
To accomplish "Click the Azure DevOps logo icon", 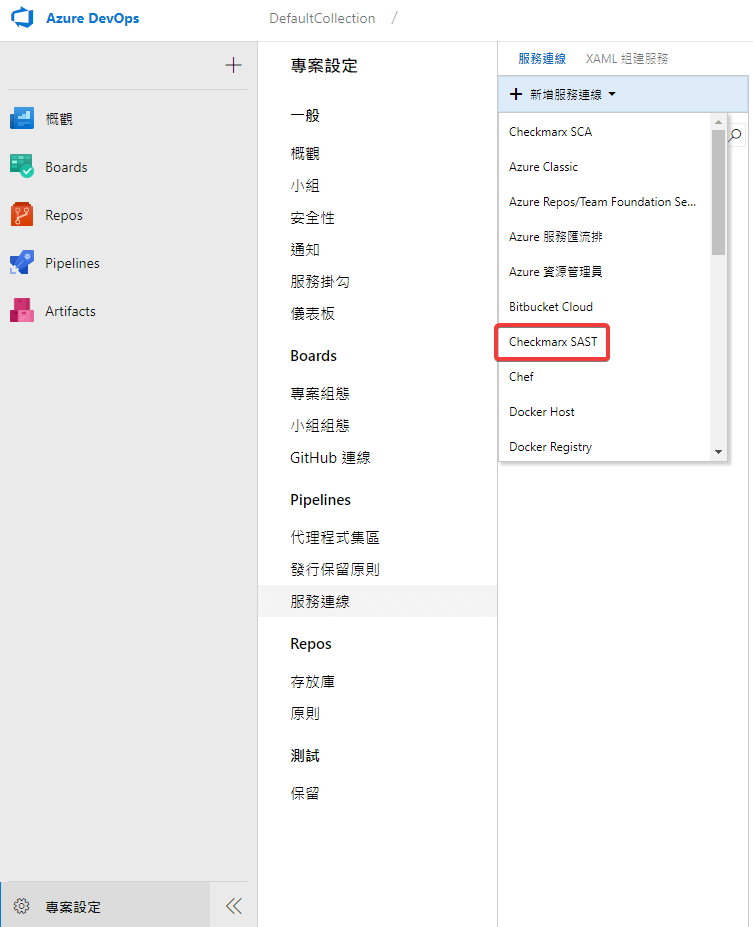I will click(x=22, y=19).
